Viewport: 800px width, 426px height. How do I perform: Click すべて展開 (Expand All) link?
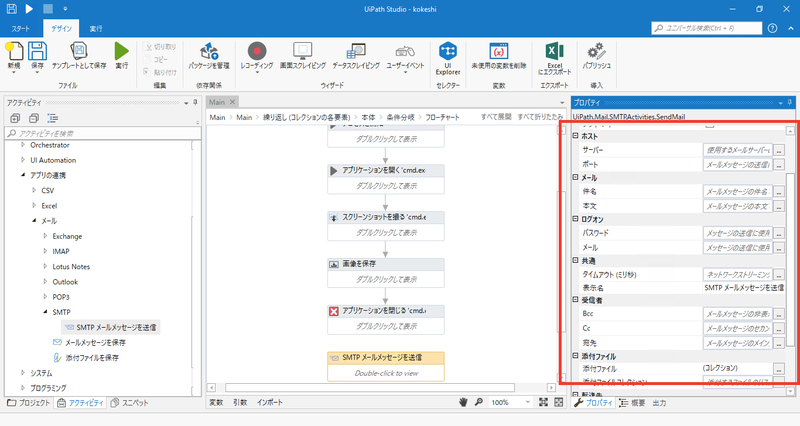(496, 117)
